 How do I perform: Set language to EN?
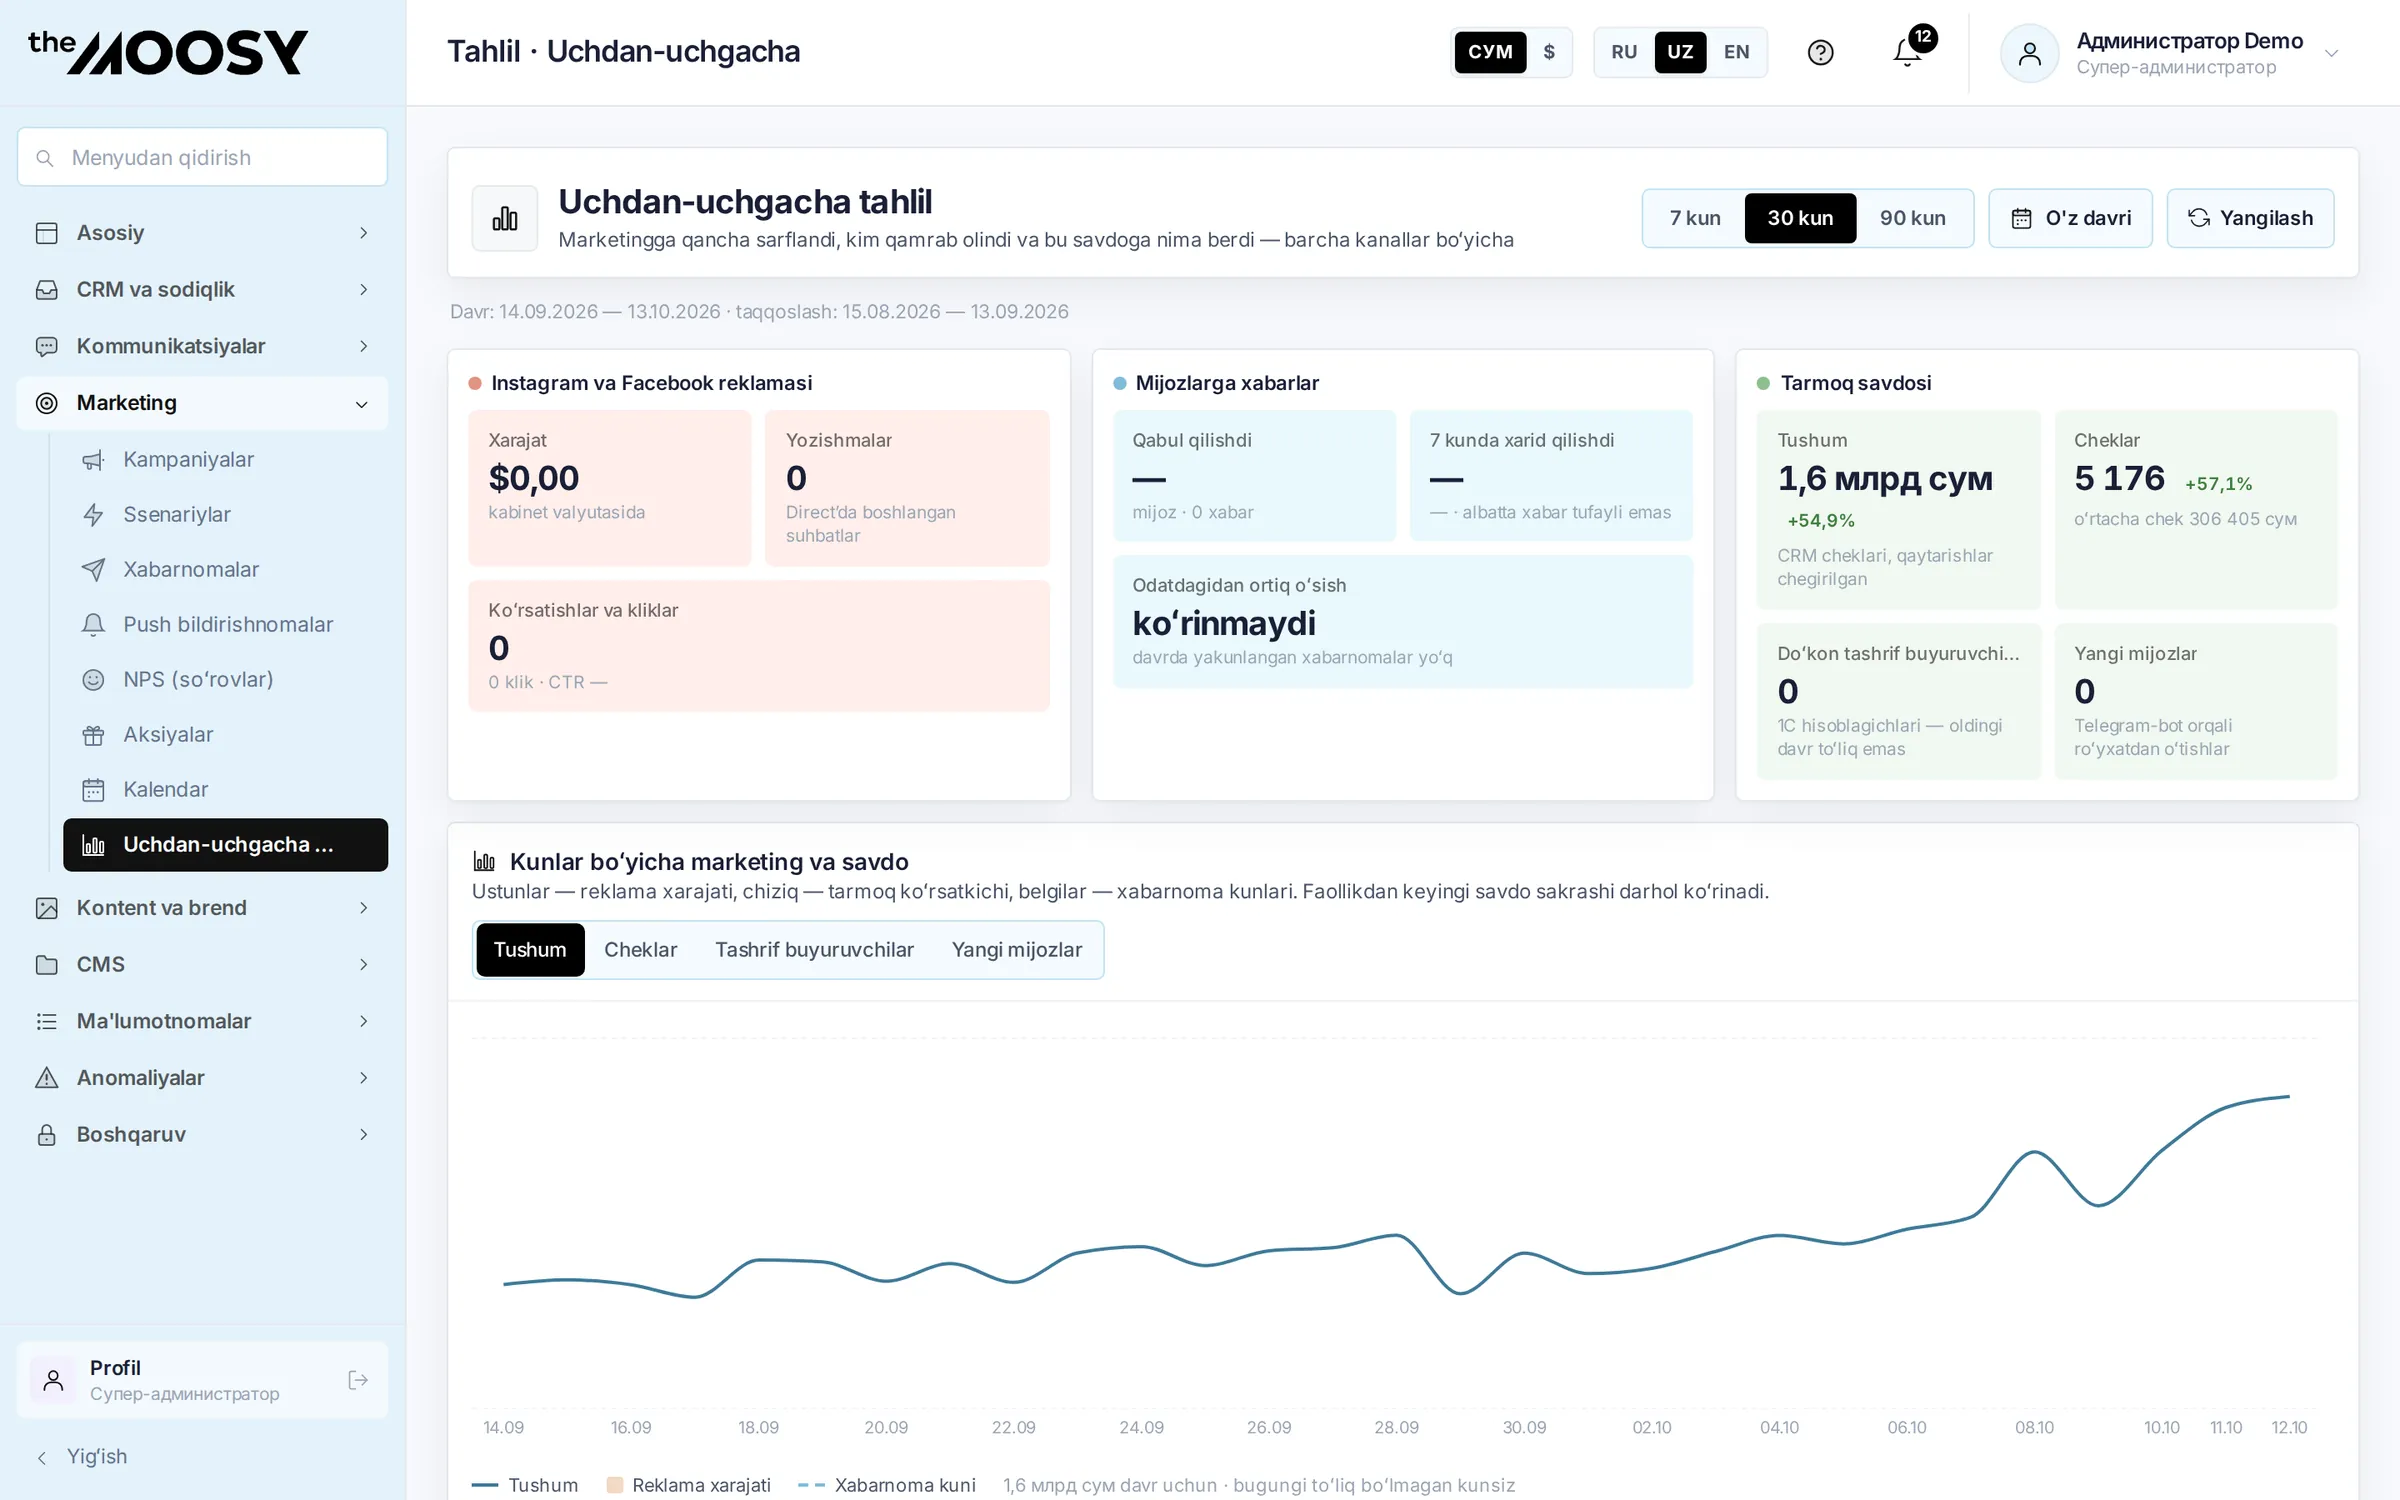click(1736, 52)
